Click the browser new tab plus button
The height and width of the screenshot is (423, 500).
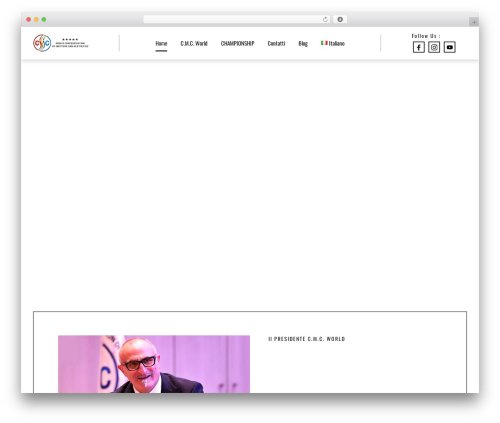pyautogui.click(x=474, y=22)
